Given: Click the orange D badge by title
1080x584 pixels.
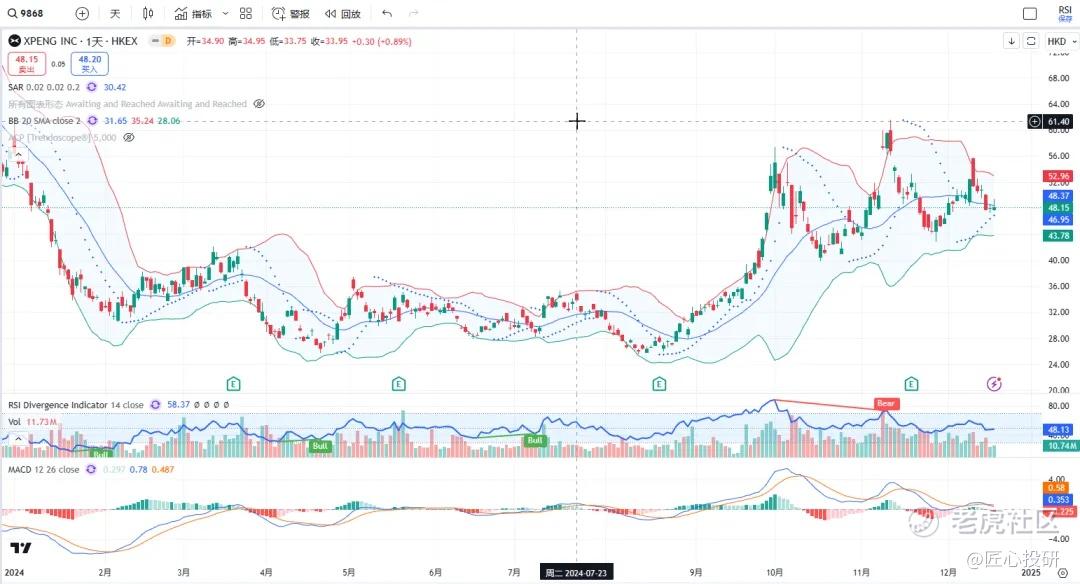Looking at the screenshot, I should coord(167,41).
